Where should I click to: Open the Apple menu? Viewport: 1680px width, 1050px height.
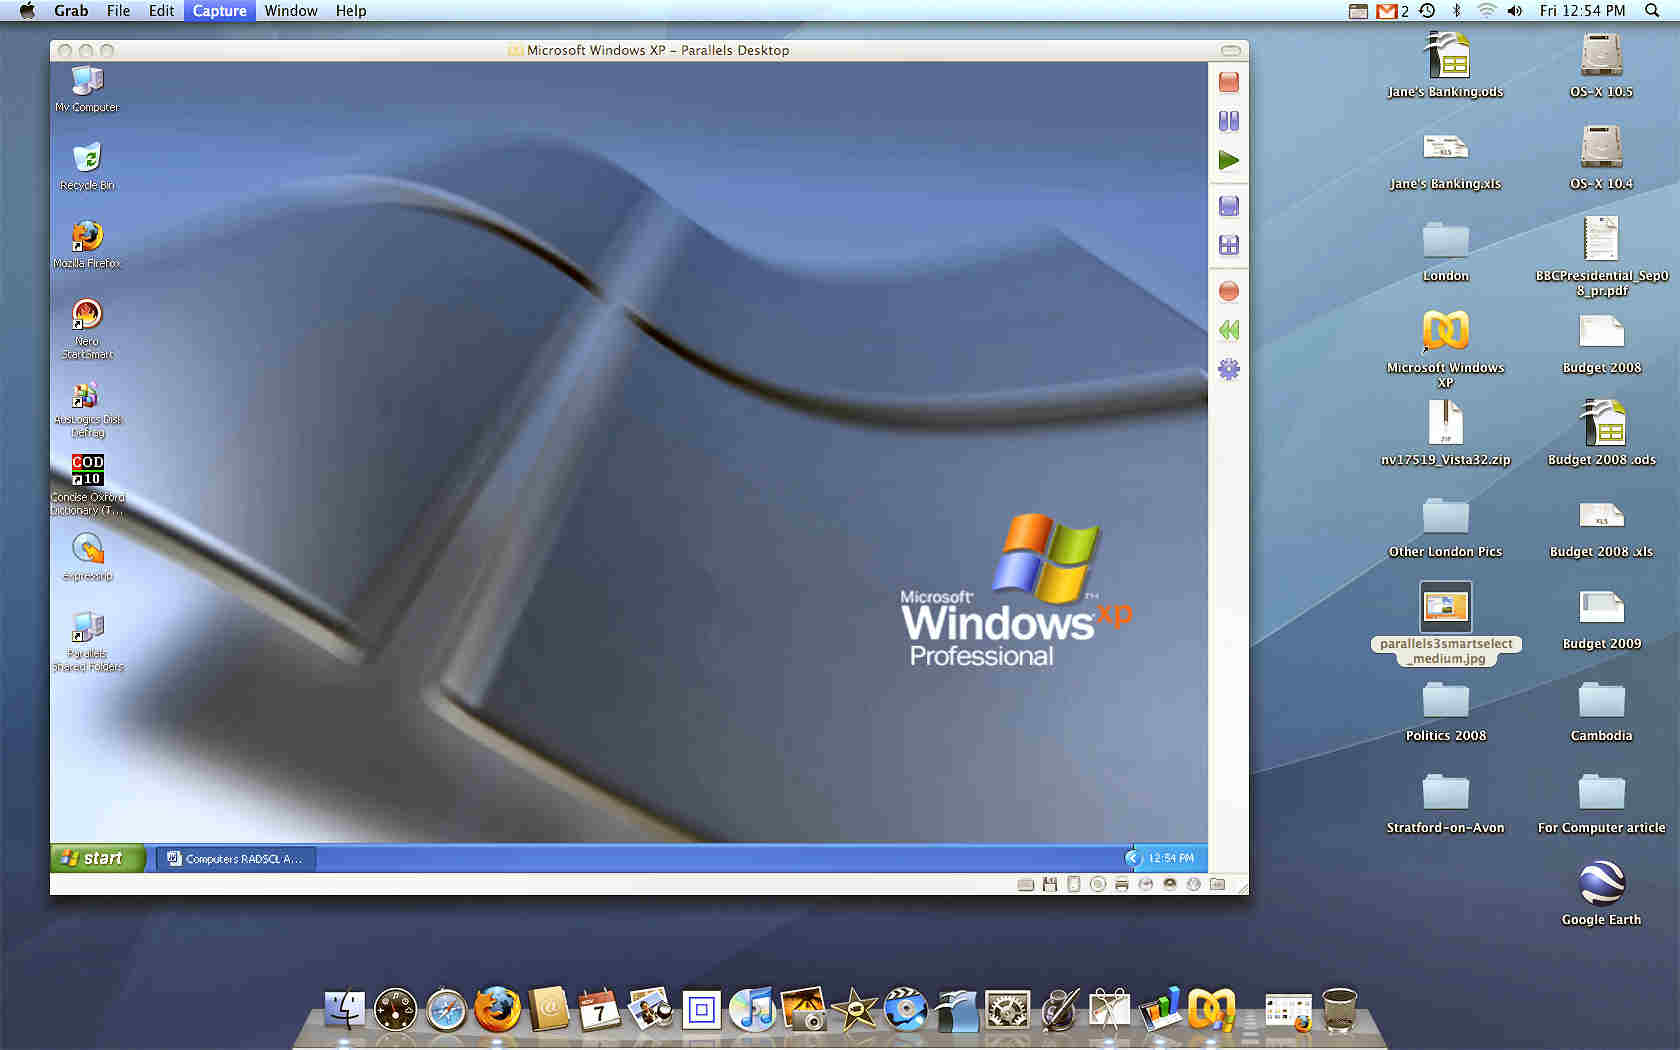tap(27, 11)
